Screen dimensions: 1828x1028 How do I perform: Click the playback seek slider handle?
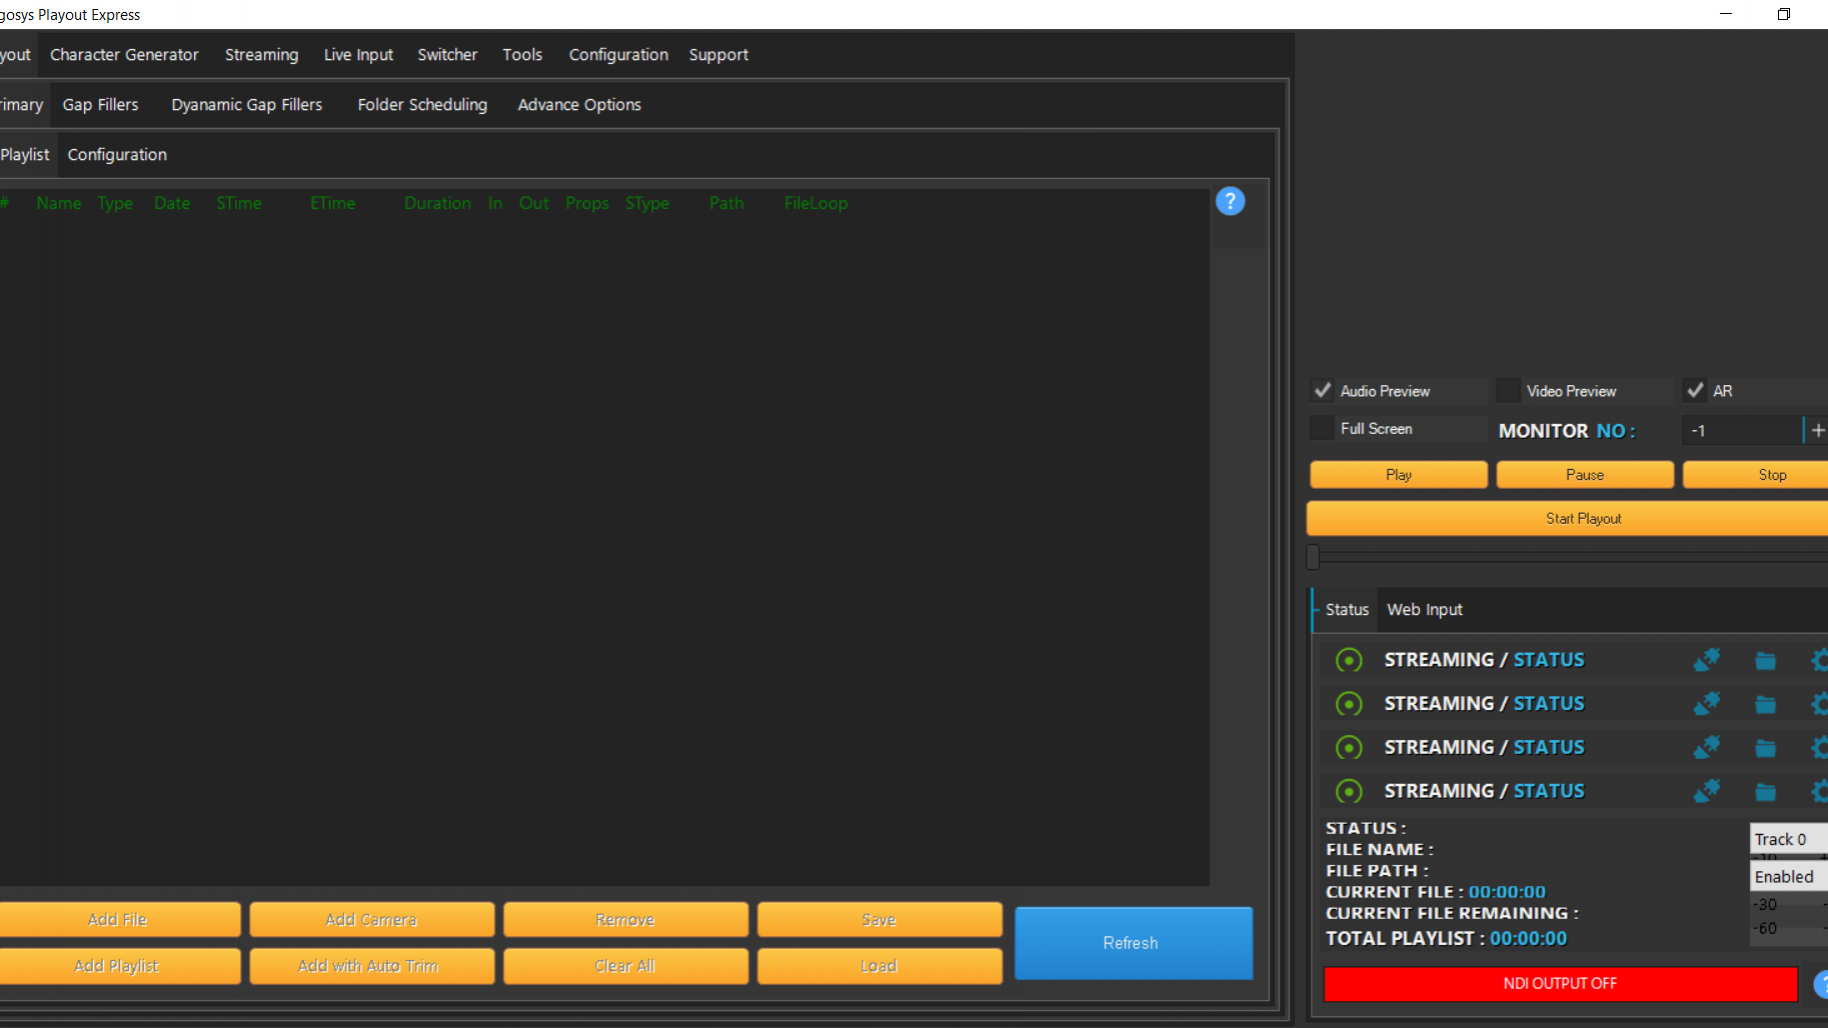[x=1313, y=557]
